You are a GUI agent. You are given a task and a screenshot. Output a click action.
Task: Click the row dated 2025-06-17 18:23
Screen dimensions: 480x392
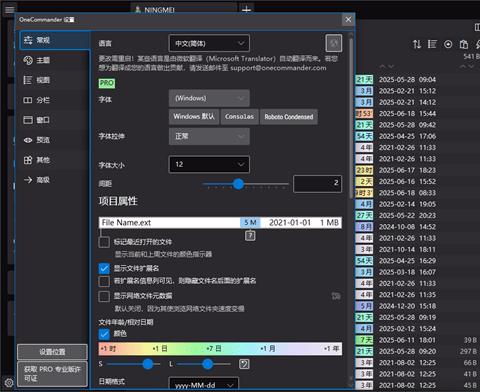point(417,170)
